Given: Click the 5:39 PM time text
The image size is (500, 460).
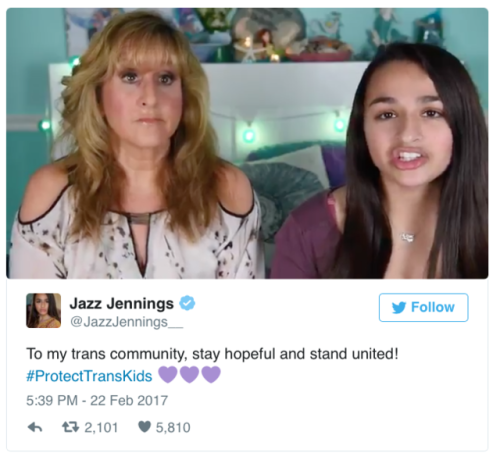Looking at the screenshot, I should (52, 400).
